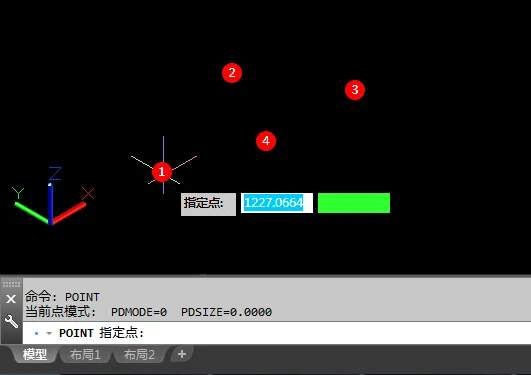
Task: Open the 布局2 layout tab
Action: [x=139, y=355]
